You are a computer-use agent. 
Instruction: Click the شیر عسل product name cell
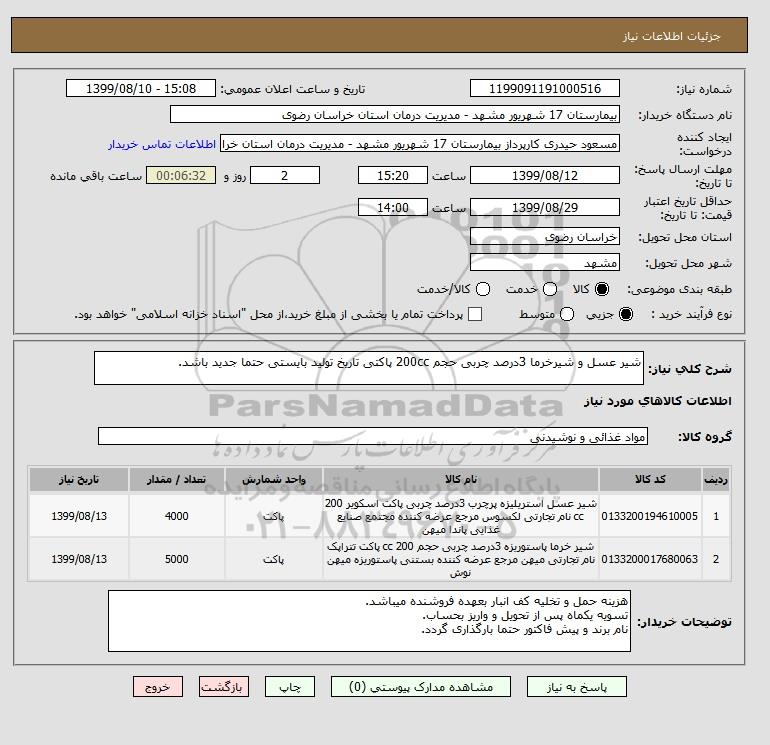point(461,517)
